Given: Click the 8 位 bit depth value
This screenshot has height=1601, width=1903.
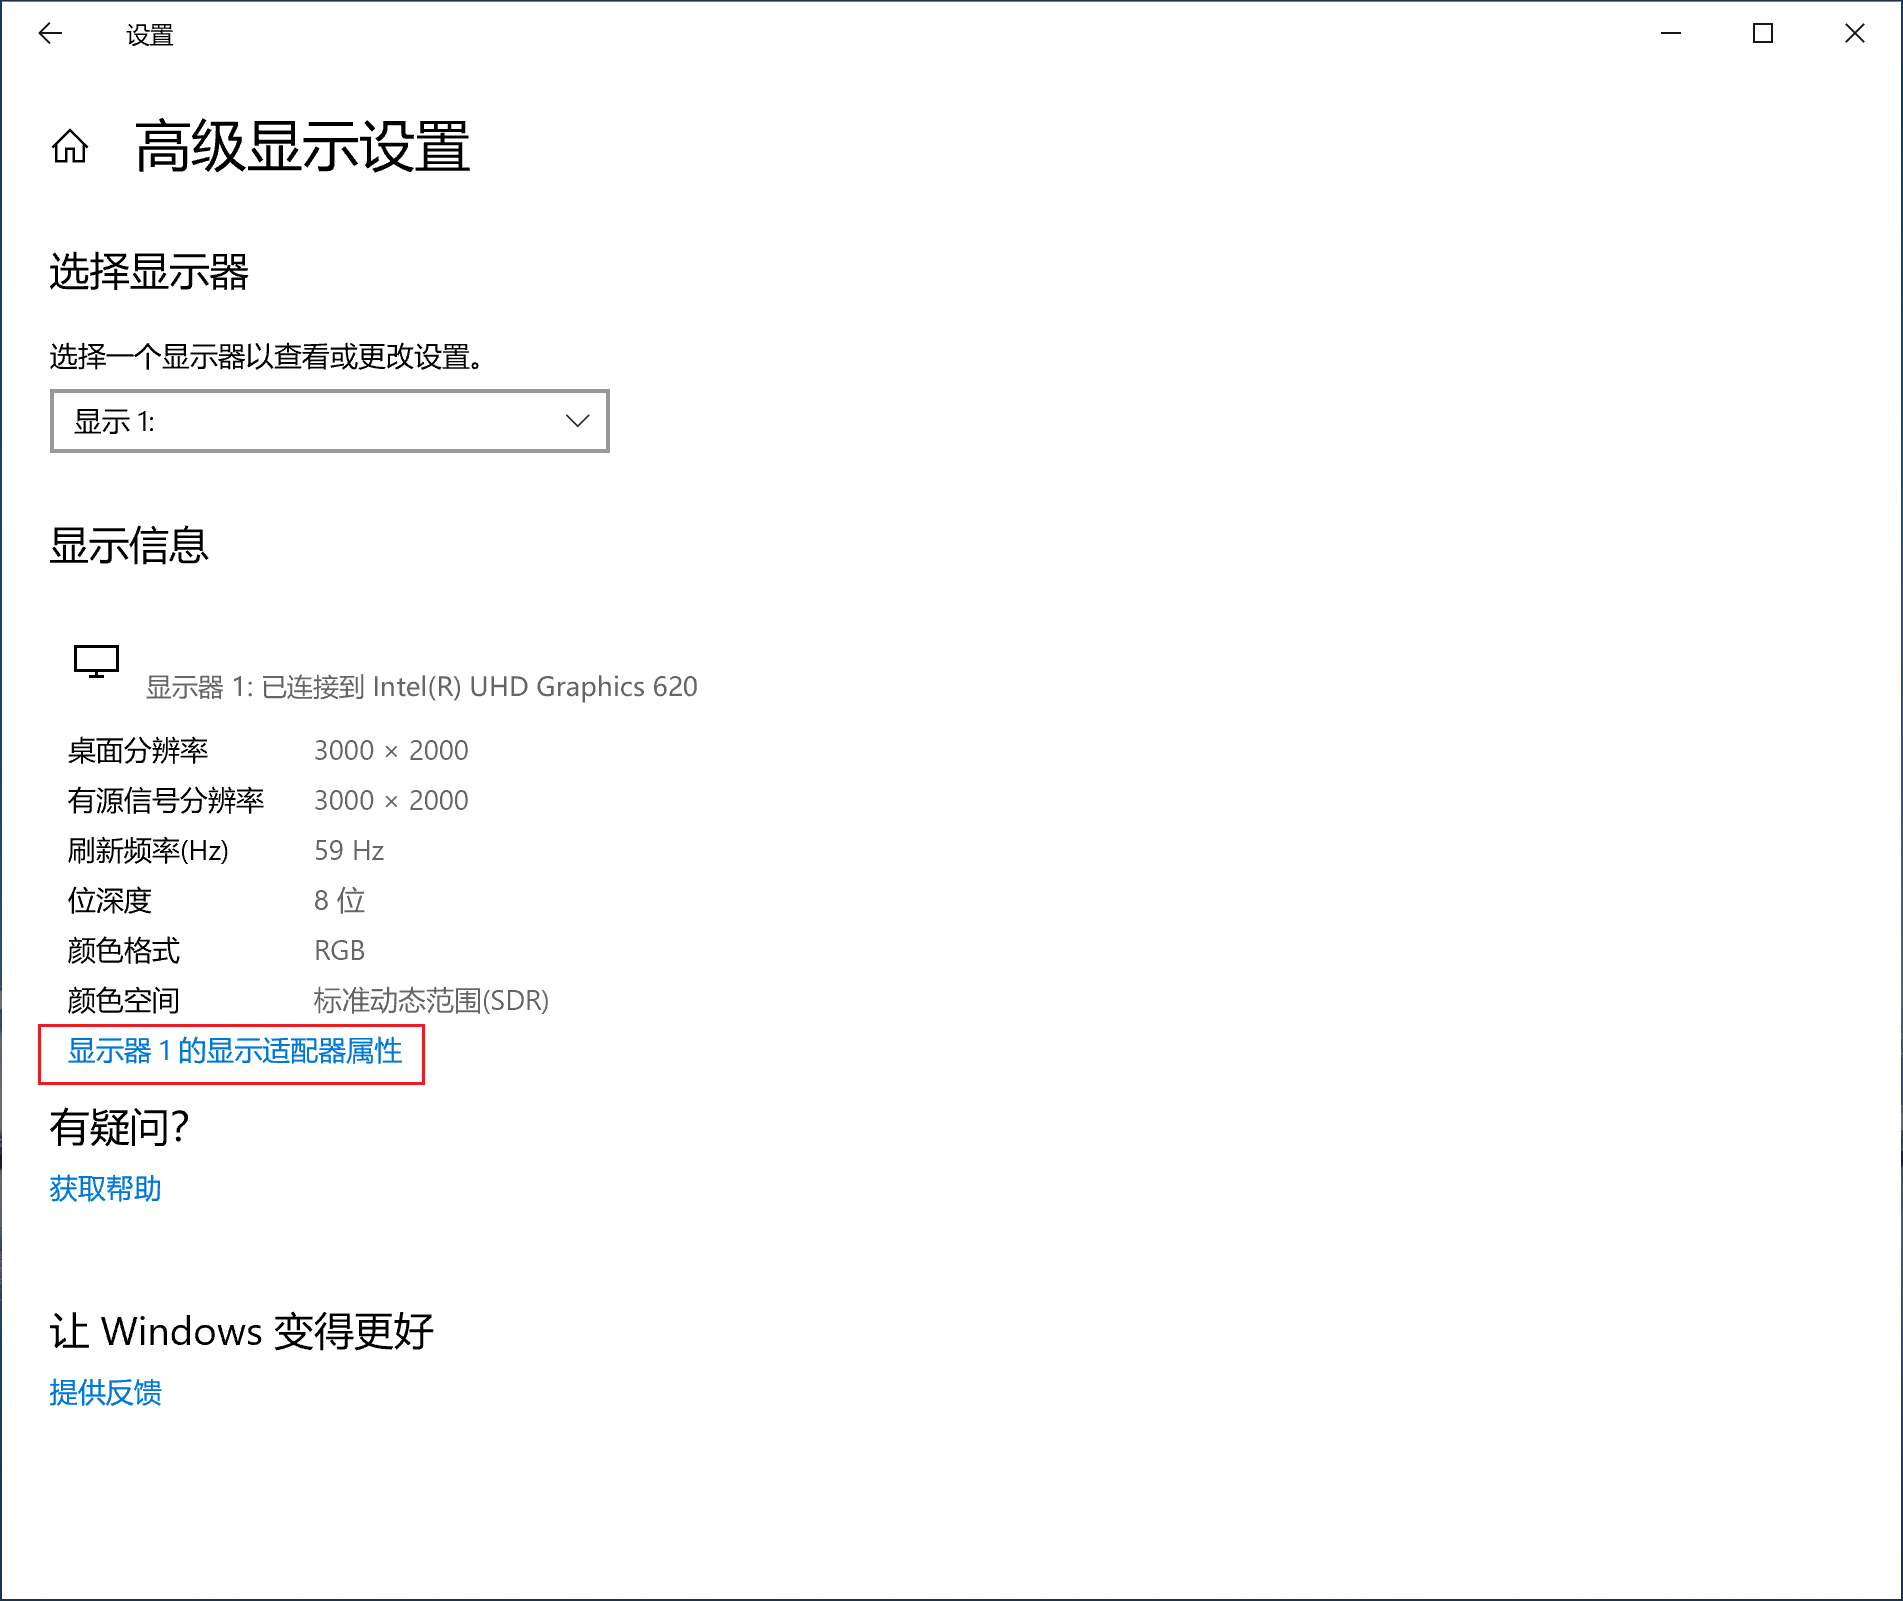Looking at the screenshot, I should (x=339, y=900).
